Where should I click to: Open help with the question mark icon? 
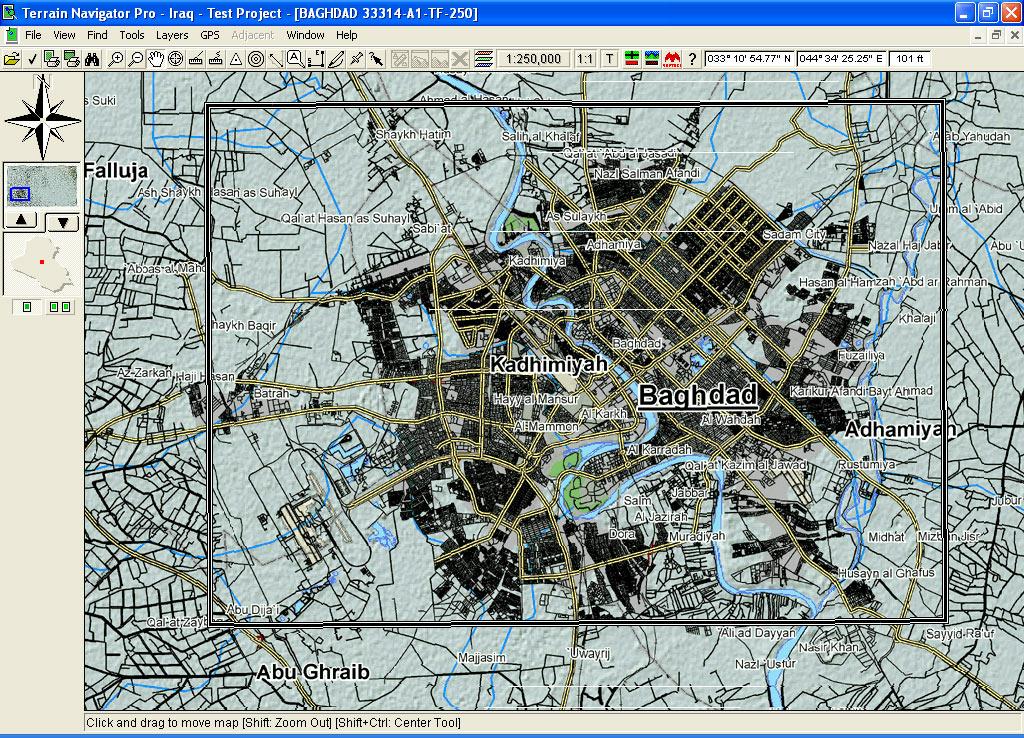pyautogui.click(x=692, y=59)
